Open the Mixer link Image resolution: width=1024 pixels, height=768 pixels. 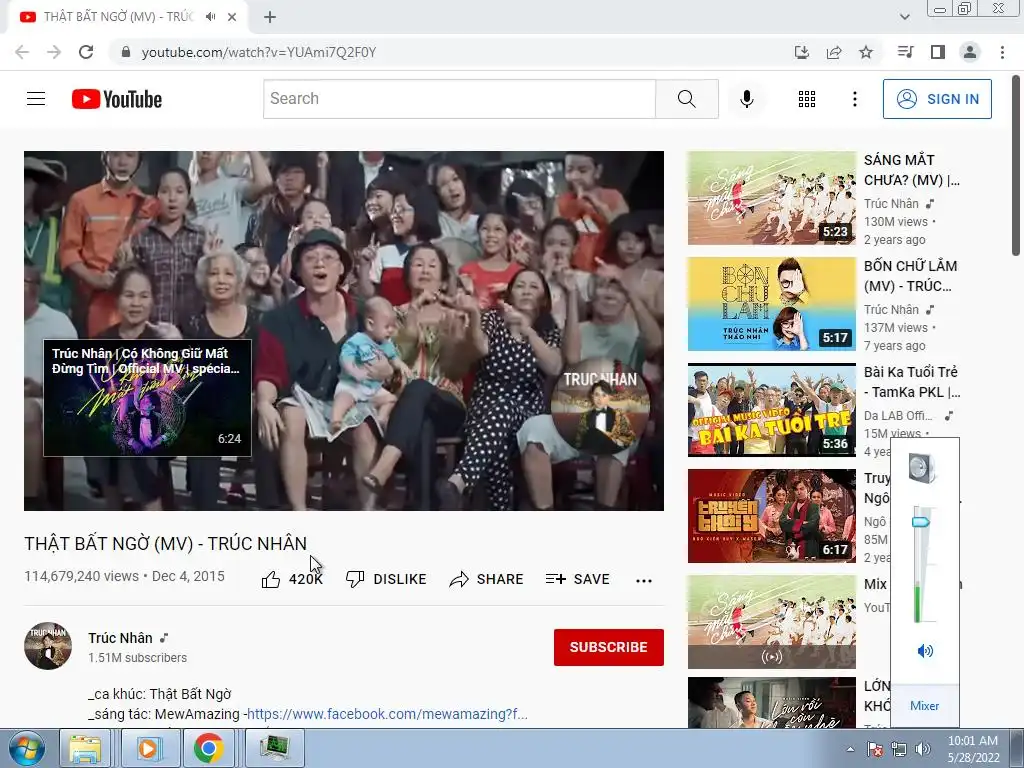(x=924, y=706)
